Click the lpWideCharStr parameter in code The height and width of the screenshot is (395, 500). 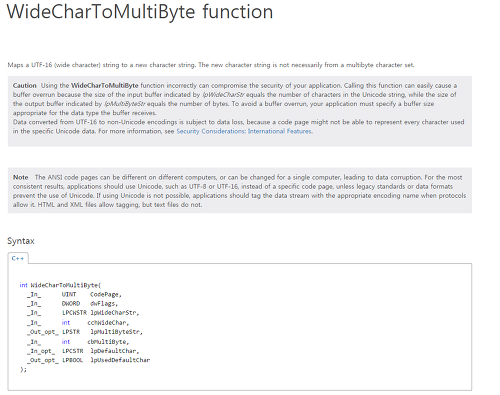[x=113, y=313]
